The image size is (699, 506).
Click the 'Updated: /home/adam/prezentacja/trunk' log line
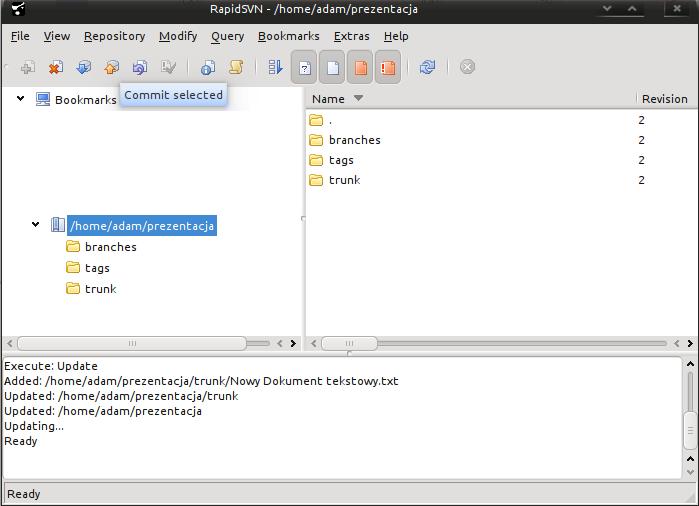121,396
